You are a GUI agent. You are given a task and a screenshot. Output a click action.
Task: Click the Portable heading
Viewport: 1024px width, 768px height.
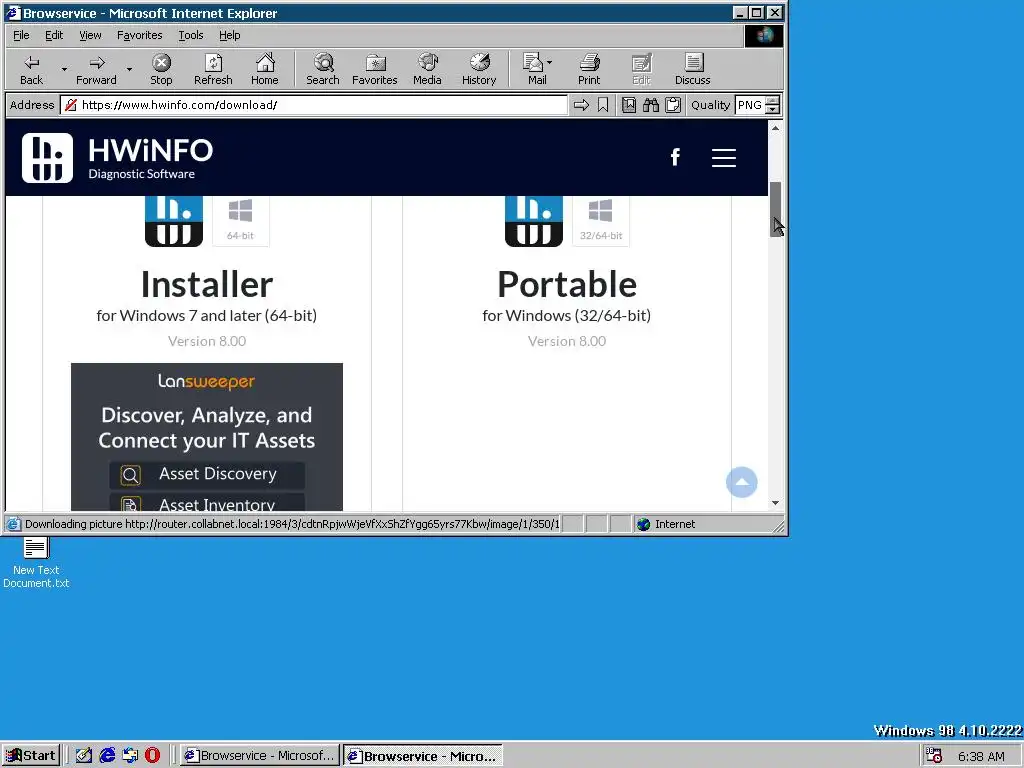[567, 284]
